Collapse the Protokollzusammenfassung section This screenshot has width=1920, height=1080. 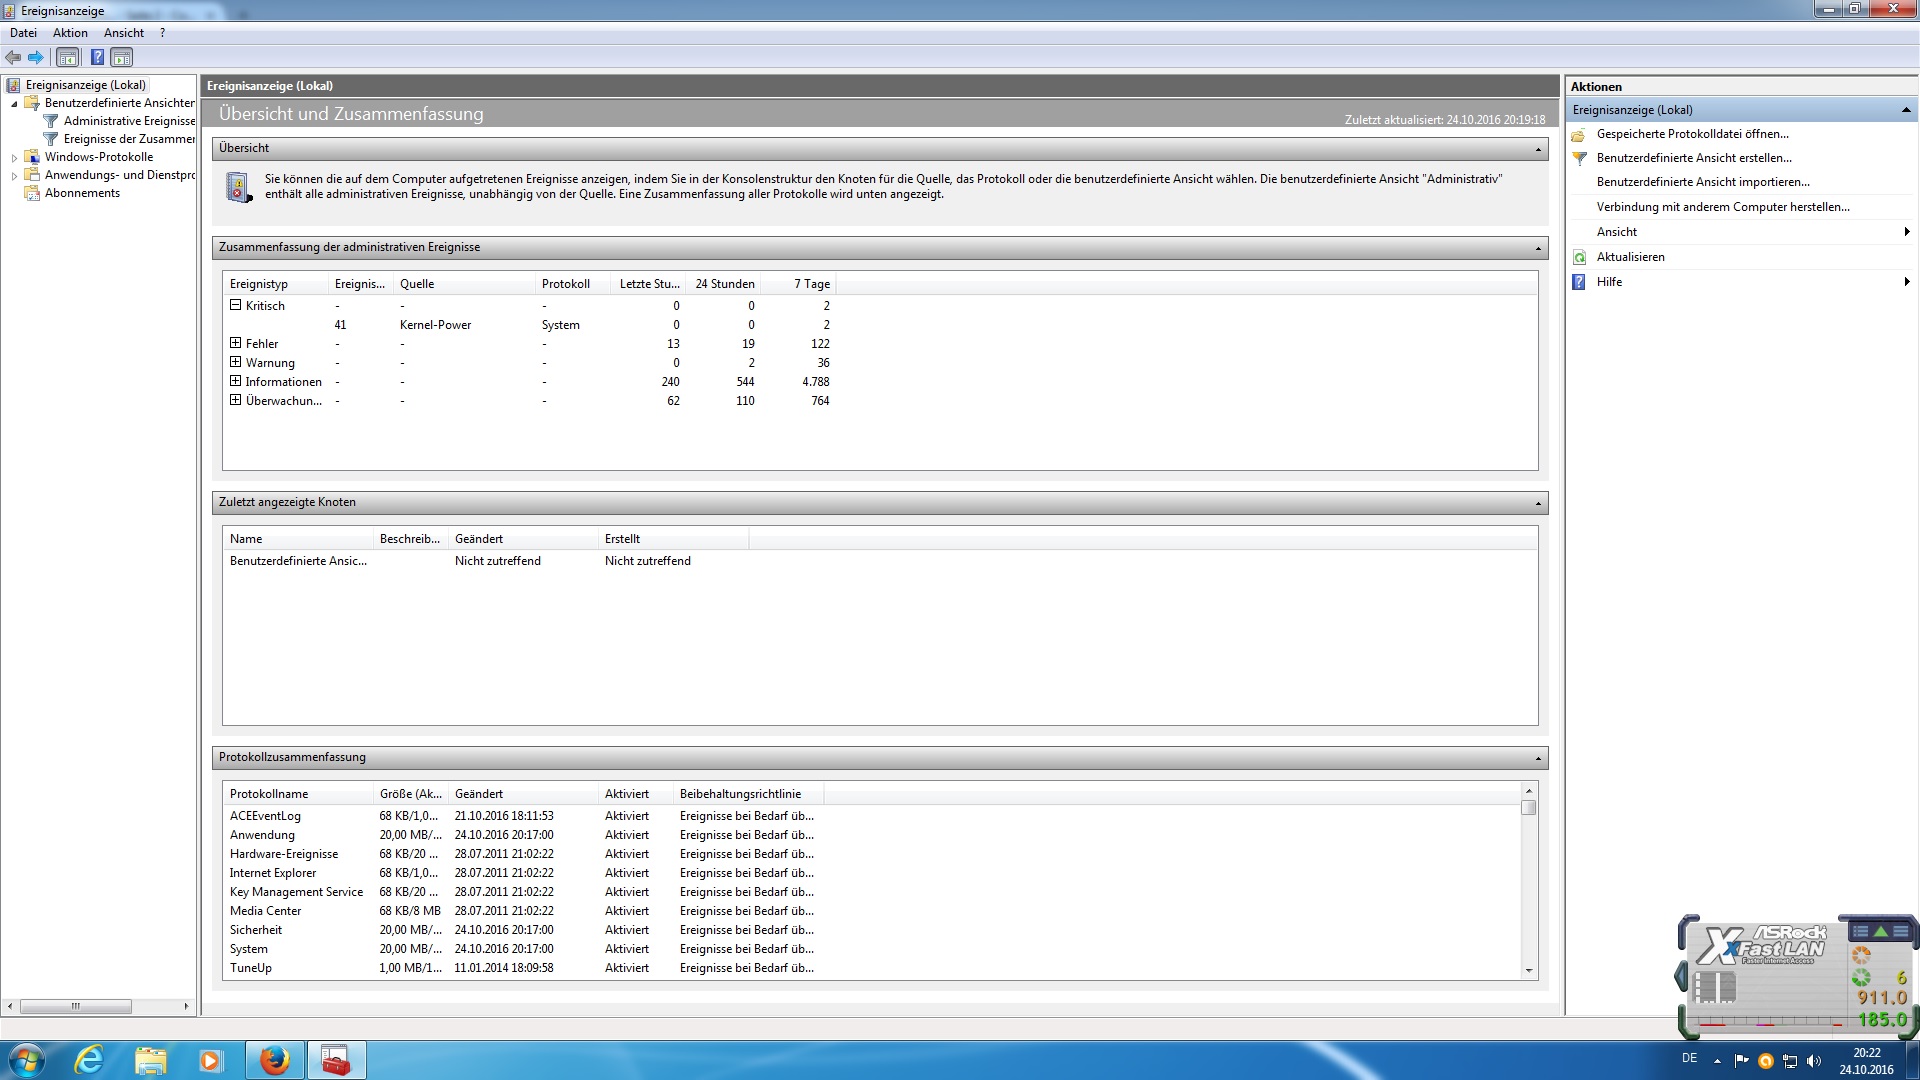pyautogui.click(x=1538, y=758)
